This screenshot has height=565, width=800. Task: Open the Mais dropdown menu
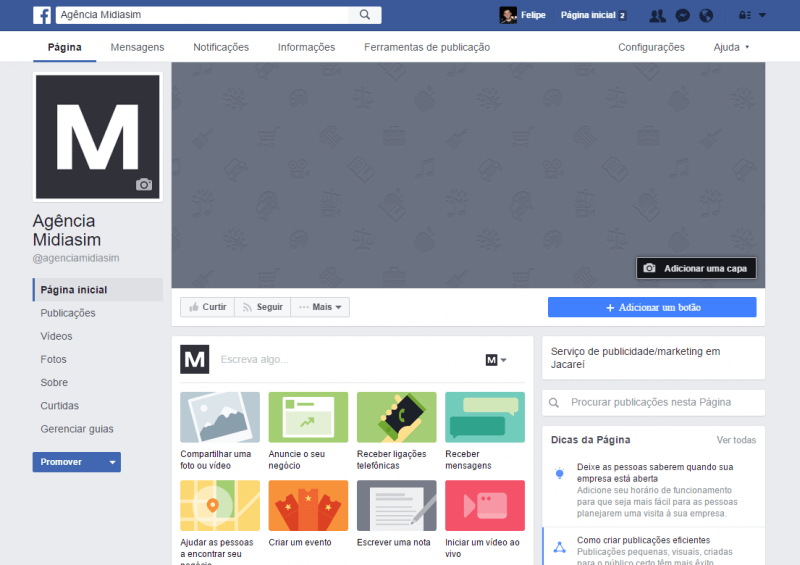pyautogui.click(x=320, y=307)
